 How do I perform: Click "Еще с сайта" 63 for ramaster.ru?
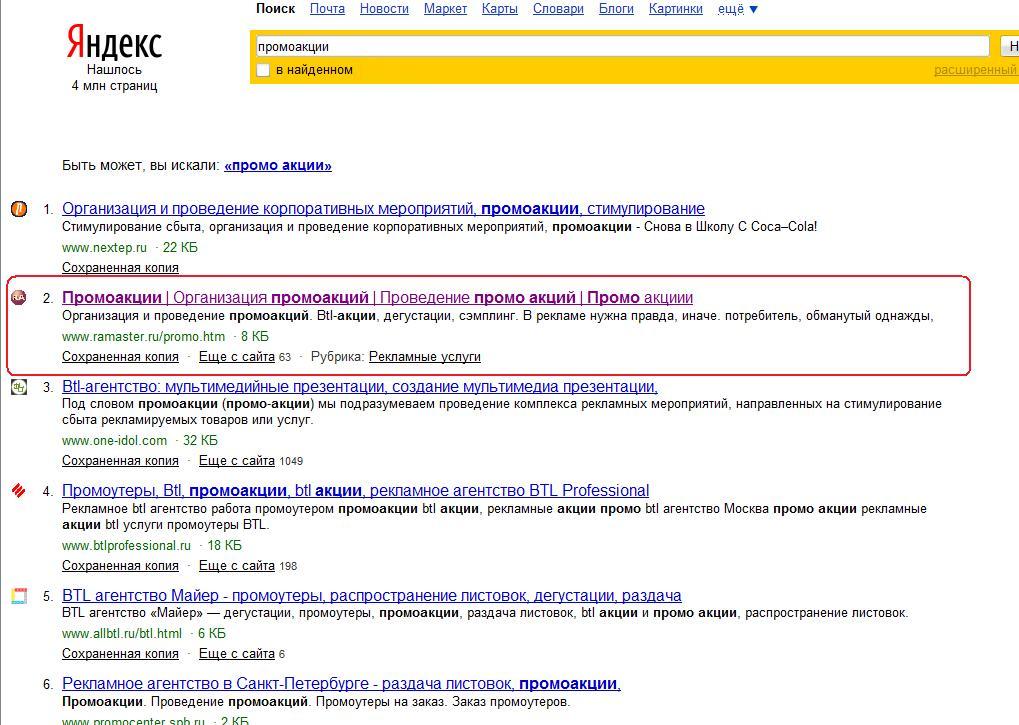pyautogui.click(x=237, y=357)
